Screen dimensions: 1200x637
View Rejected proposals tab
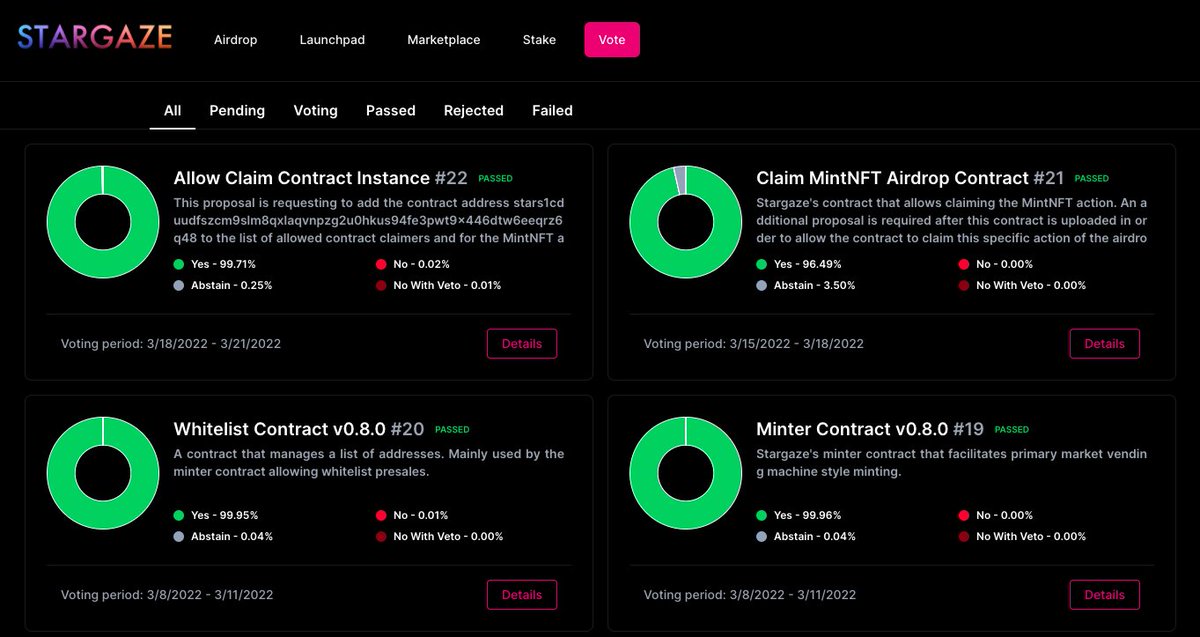474,111
